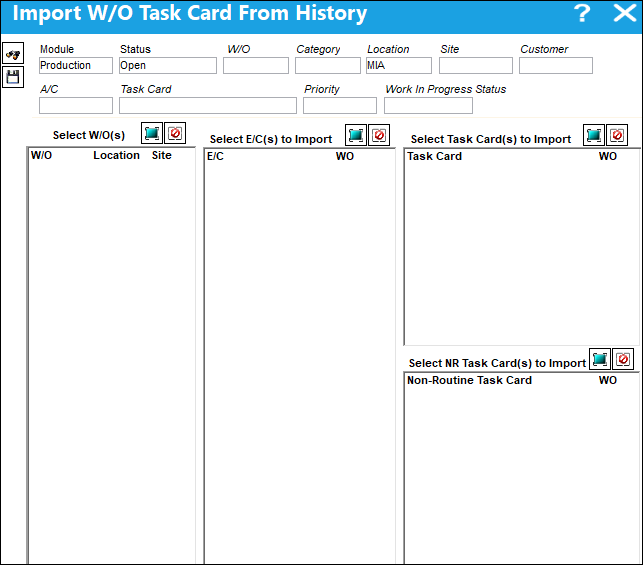
Task: Select all Task Cards icon
Action: [x=593, y=135]
